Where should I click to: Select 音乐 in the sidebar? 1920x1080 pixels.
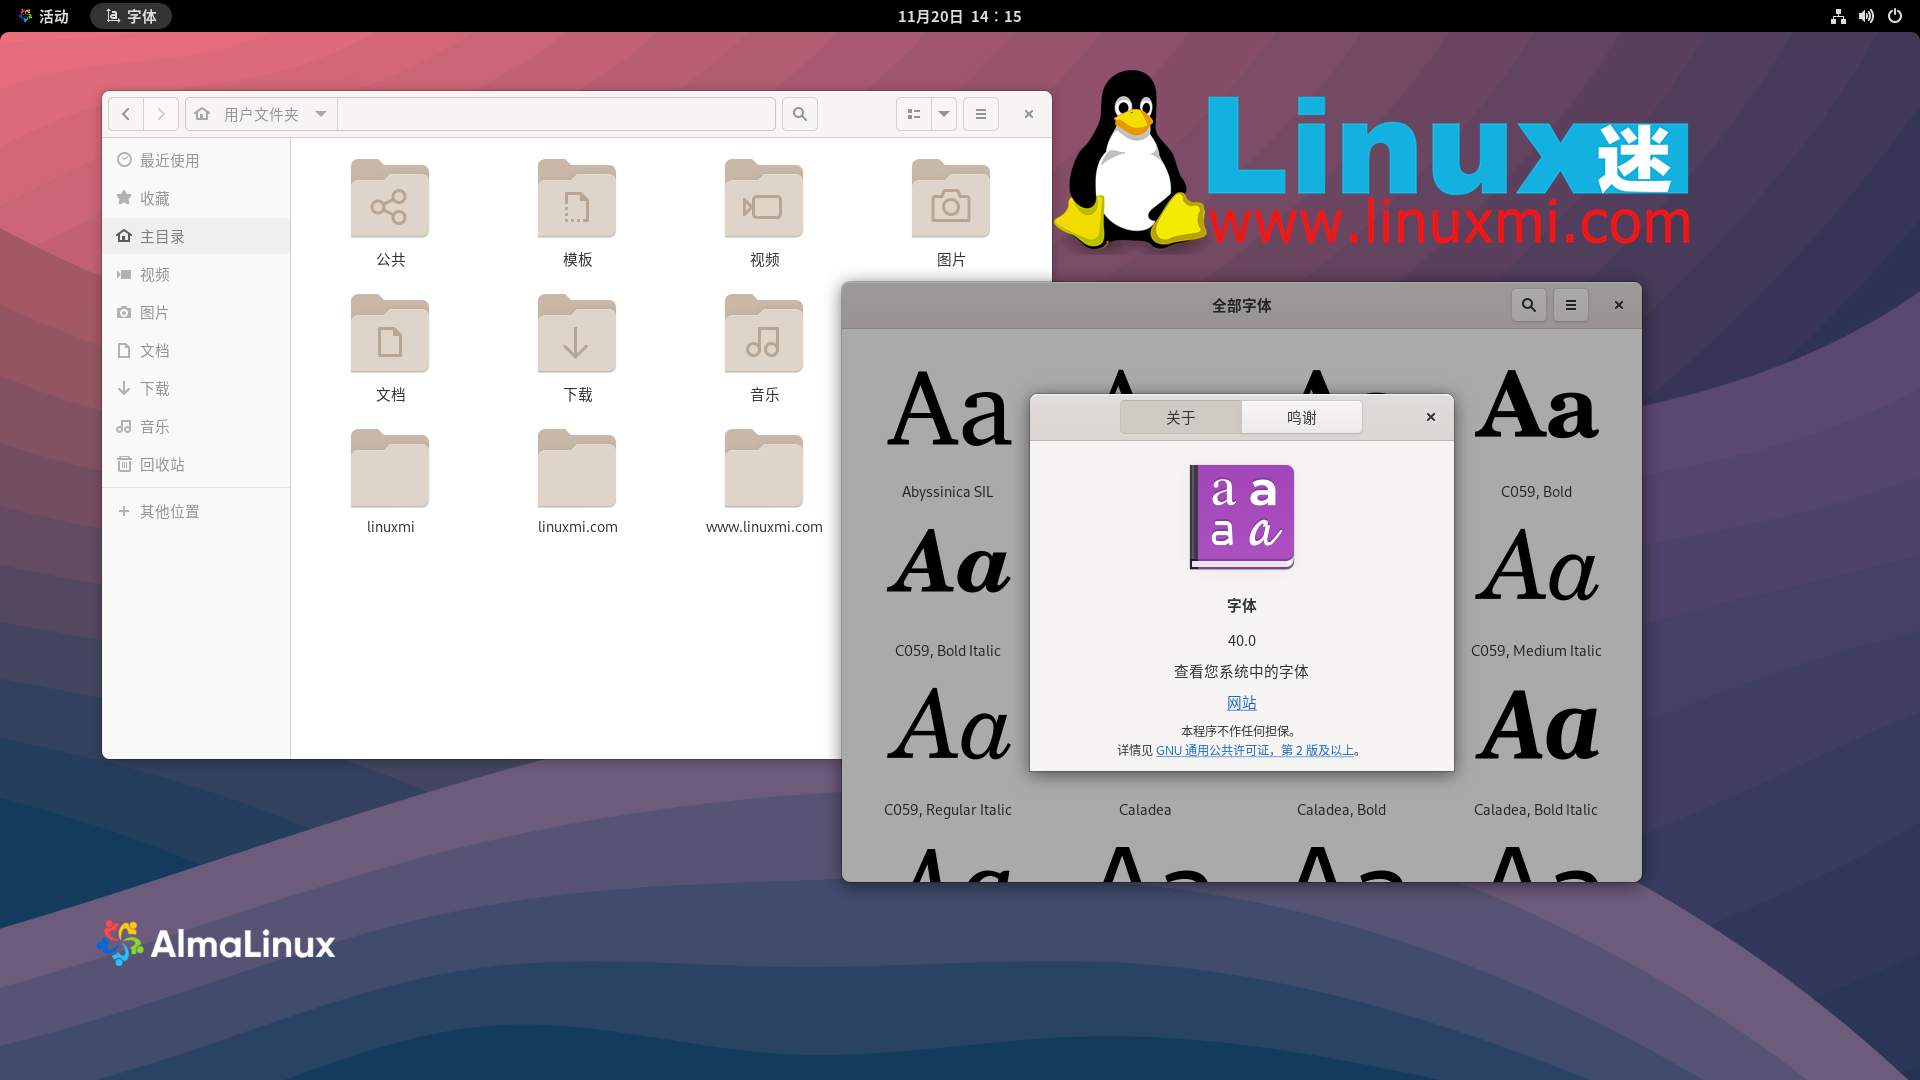pyautogui.click(x=196, y=426)
